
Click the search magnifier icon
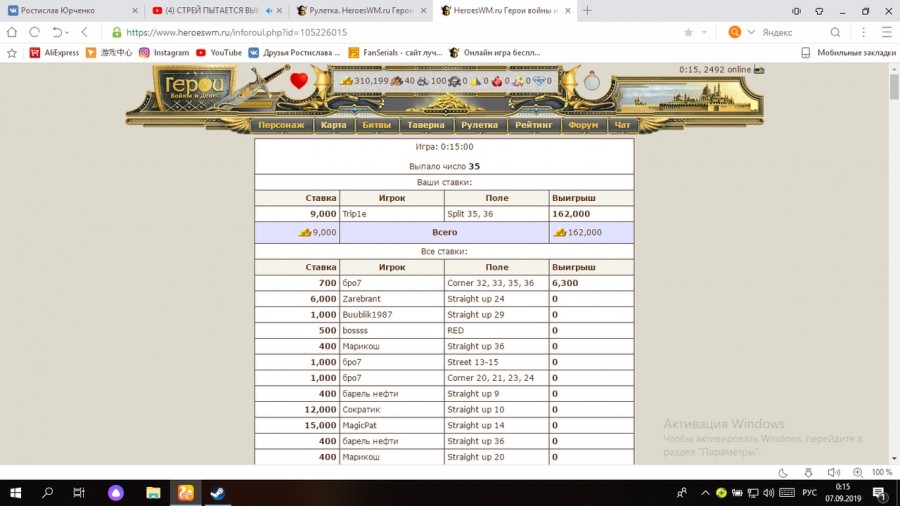pos(835,32)
